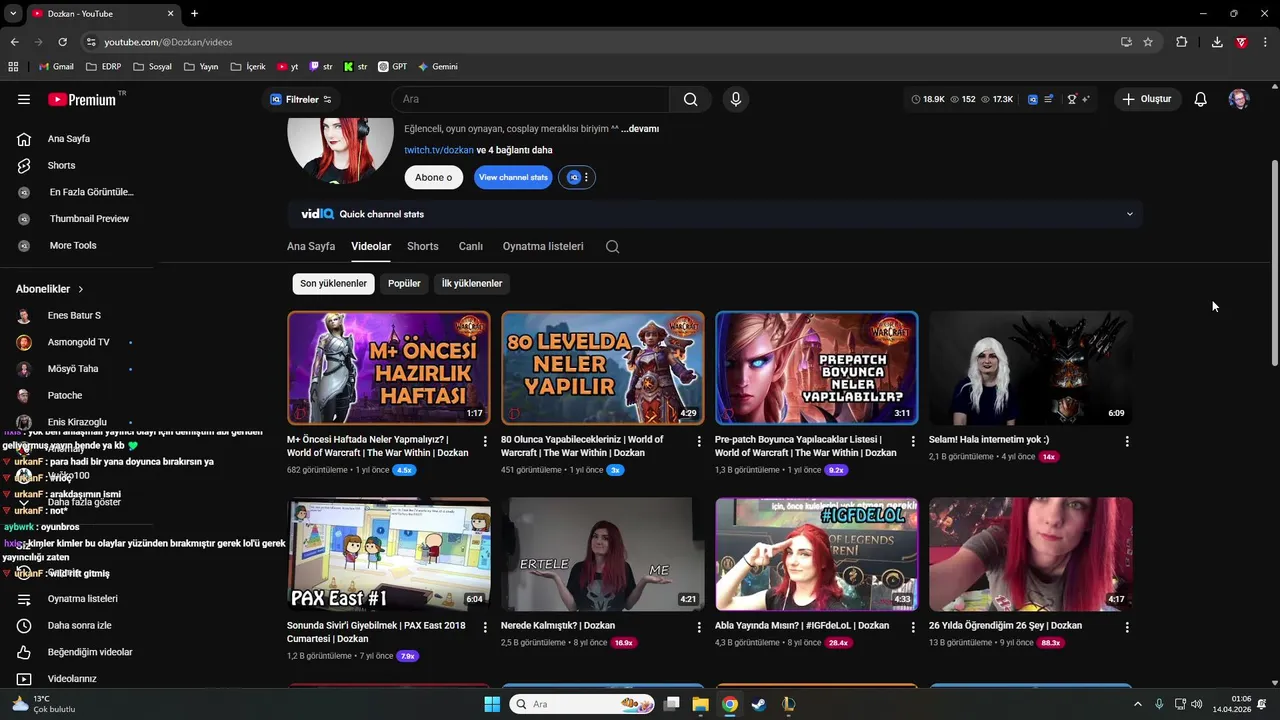This screenshot has width=1280, height=720.
Task: Open the GPT bookmark
Action: tap(393, 67)
